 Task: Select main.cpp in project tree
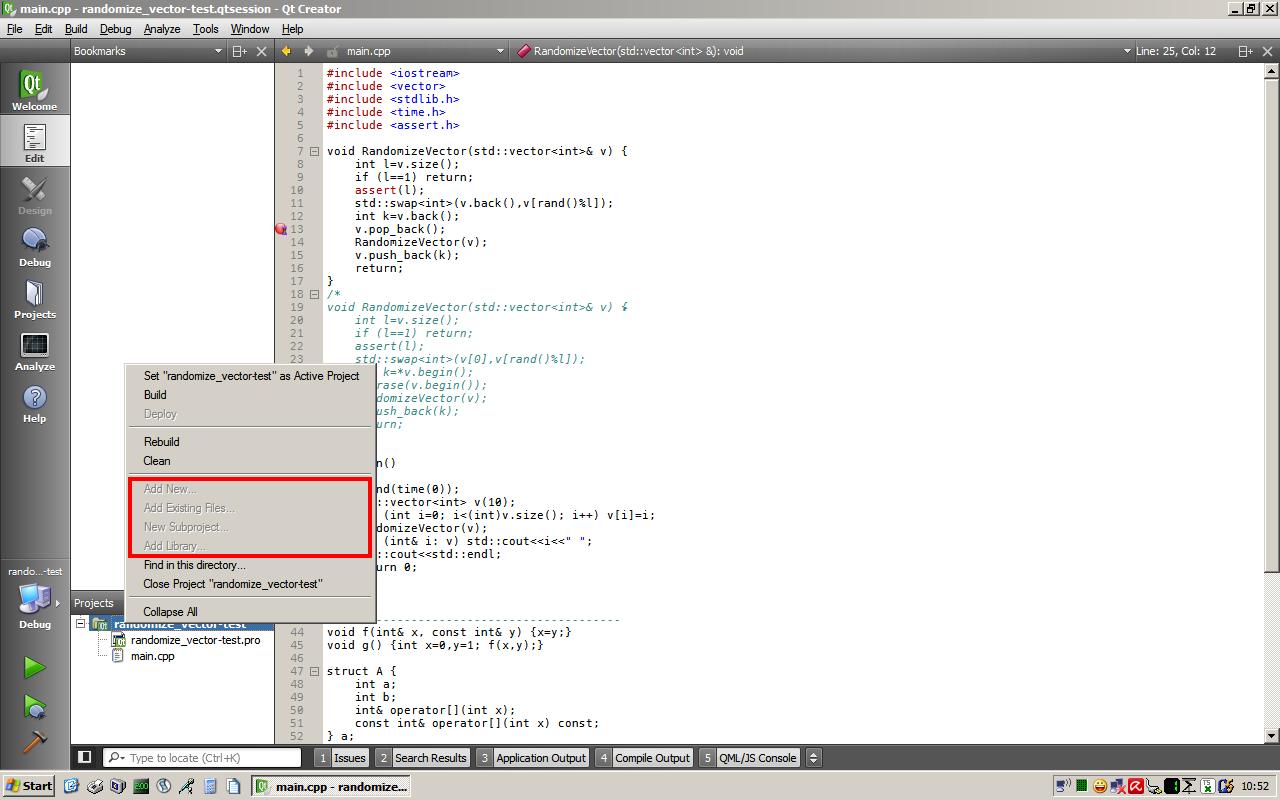click(x=152, y=656)
